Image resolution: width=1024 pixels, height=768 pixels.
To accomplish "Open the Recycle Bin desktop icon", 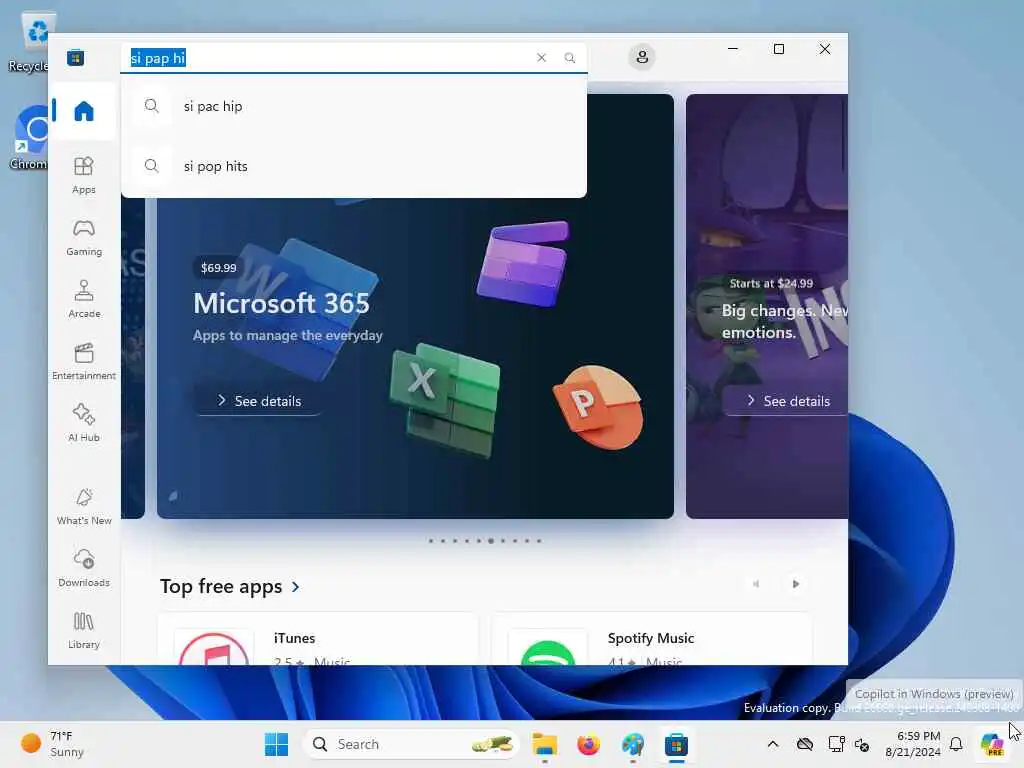I will tap(28, 42).
